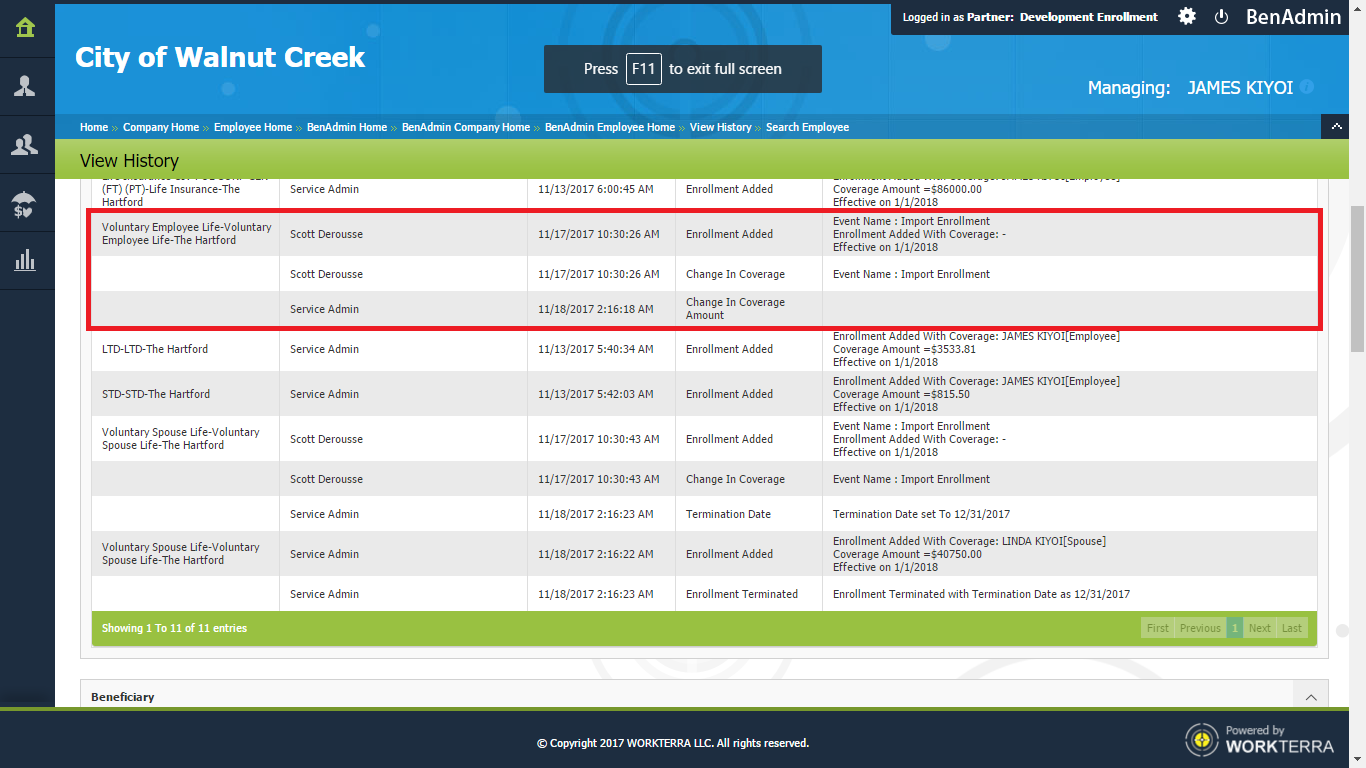Select page 1 in pagination
The width and height of the screenshot is (1366, 768).
1235,628
